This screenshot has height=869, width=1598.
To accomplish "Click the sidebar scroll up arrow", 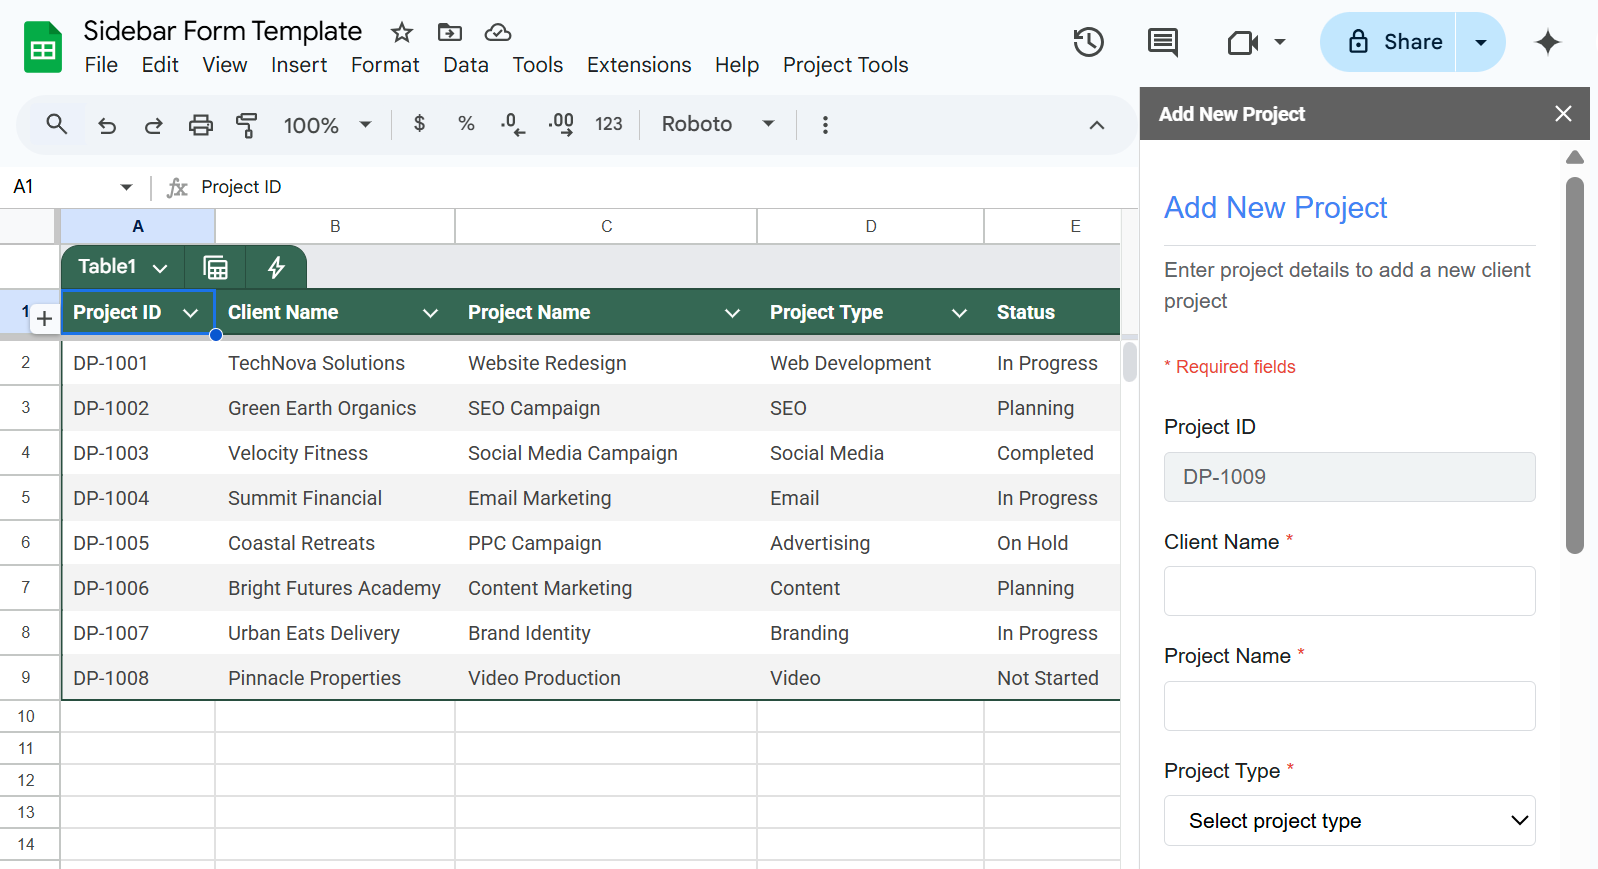I will 1575,157.
